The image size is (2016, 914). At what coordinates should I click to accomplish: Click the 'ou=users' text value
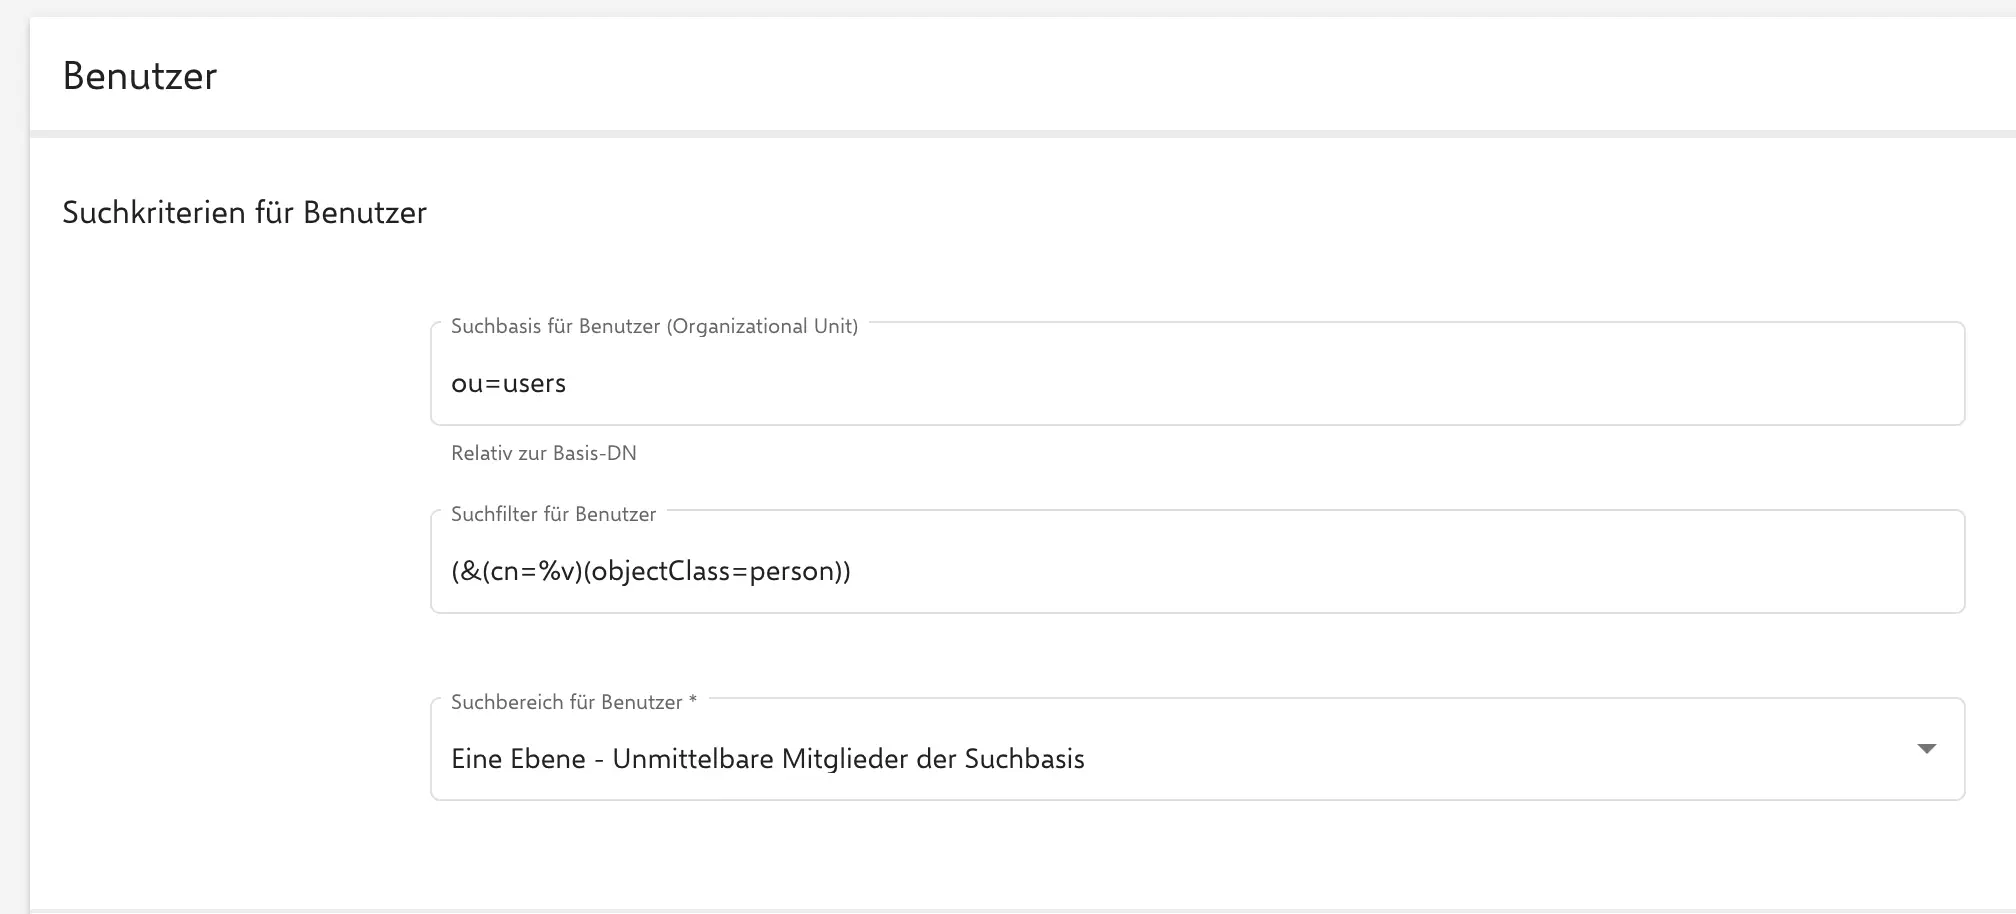(508, 384)
